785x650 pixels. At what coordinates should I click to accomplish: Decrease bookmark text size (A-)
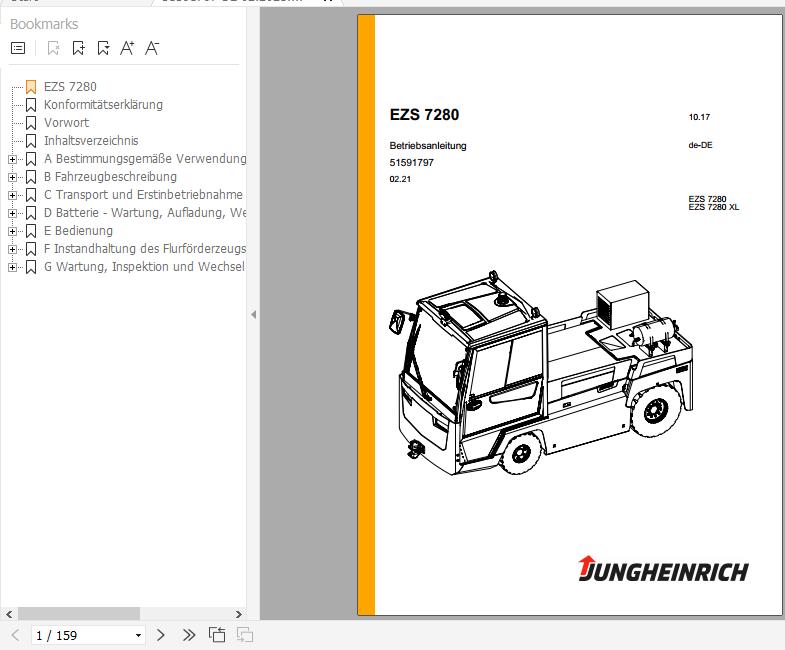coord(152,48)
